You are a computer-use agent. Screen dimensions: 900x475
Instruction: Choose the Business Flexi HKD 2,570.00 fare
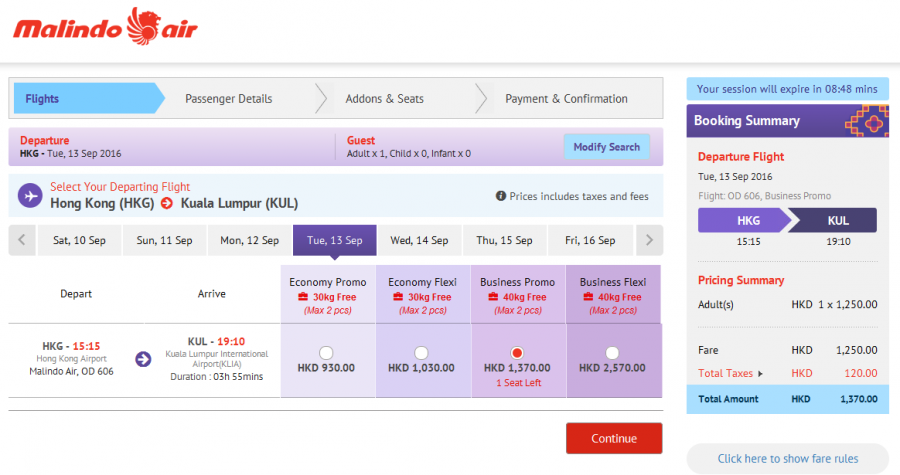[x=612, y=352]
